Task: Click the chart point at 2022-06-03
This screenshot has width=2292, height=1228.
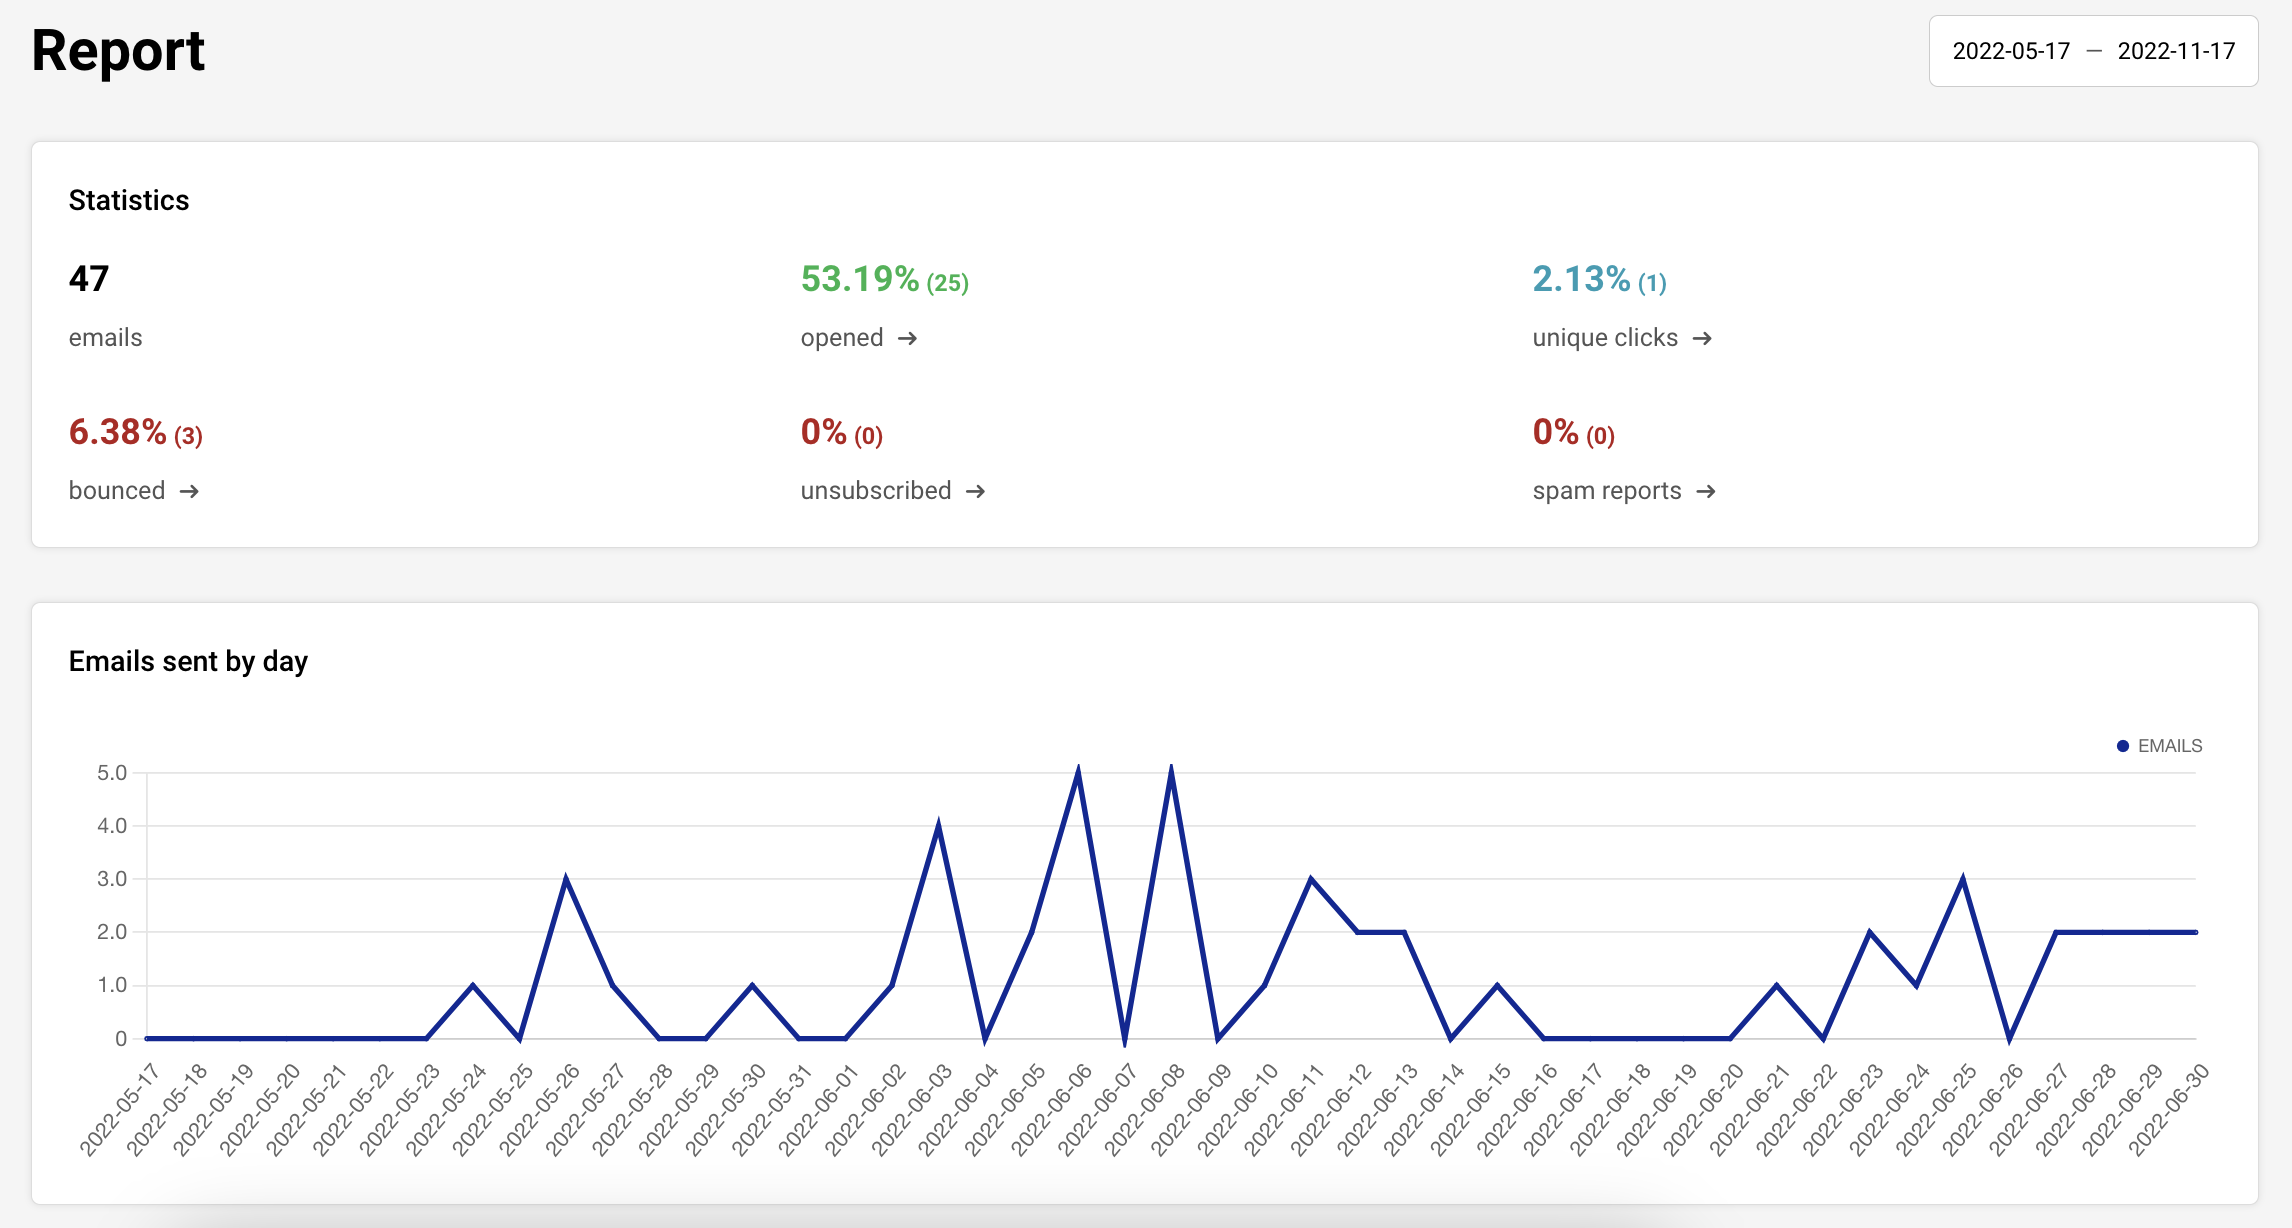Action: 938,826
